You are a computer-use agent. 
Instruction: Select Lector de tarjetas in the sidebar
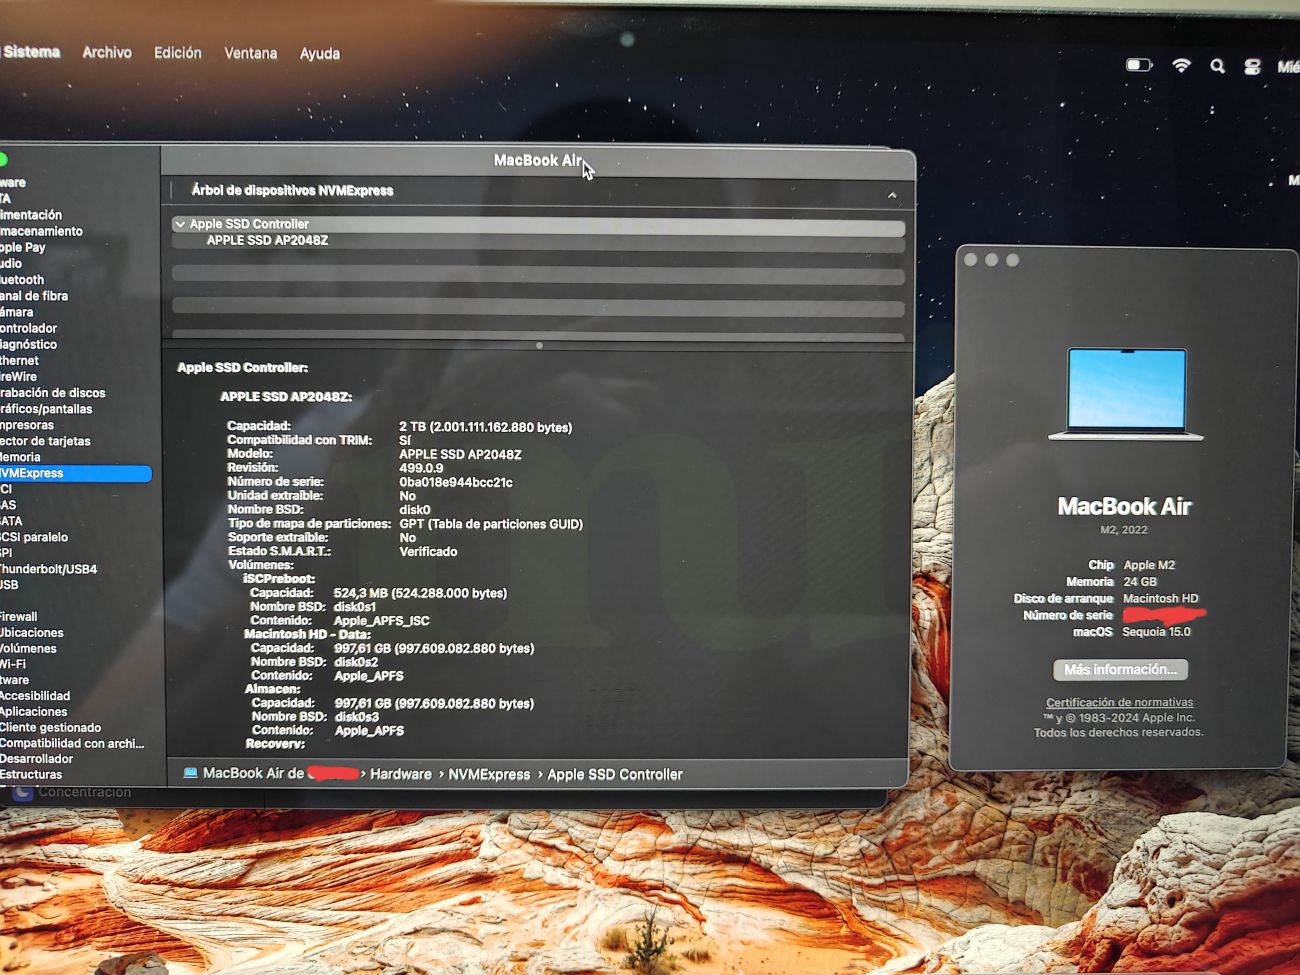[45, 441]
